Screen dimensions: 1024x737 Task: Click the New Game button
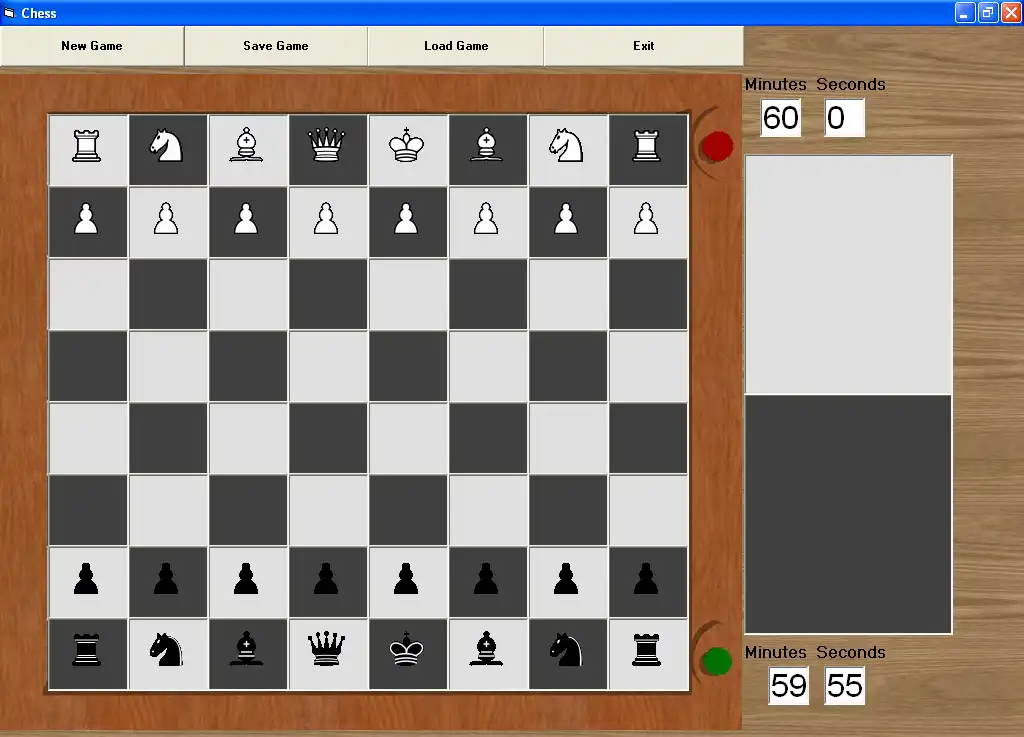click(92, 46)
